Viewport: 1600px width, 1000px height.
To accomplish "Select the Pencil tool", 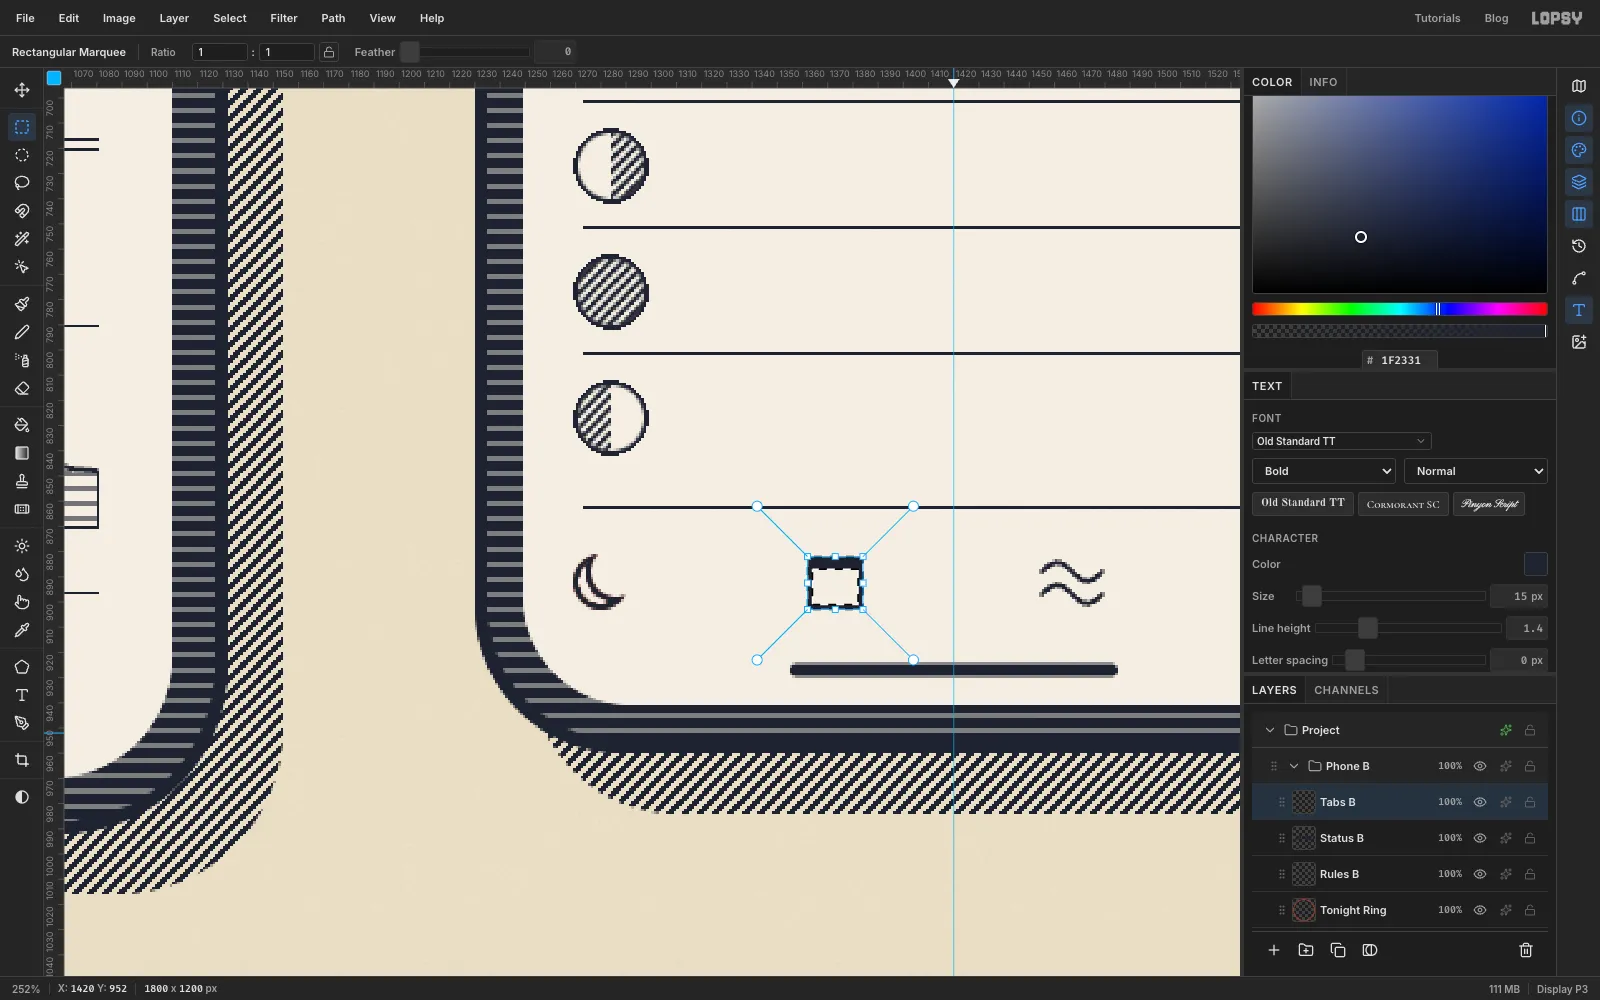I will click(22, 332).
